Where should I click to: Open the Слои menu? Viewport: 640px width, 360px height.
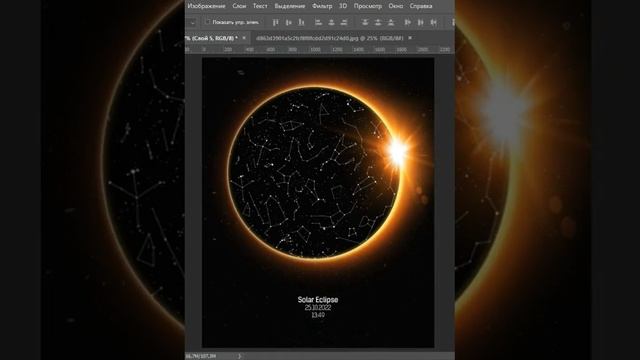(x=239, y=6)
